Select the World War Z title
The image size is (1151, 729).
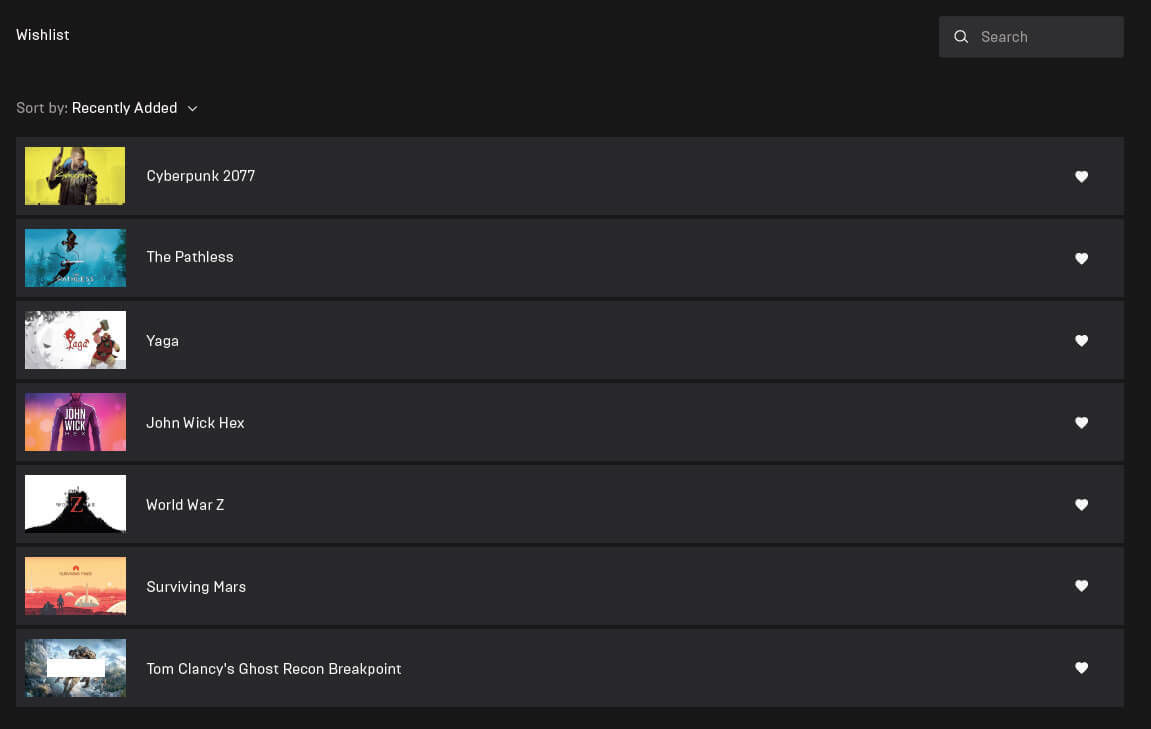185,505
